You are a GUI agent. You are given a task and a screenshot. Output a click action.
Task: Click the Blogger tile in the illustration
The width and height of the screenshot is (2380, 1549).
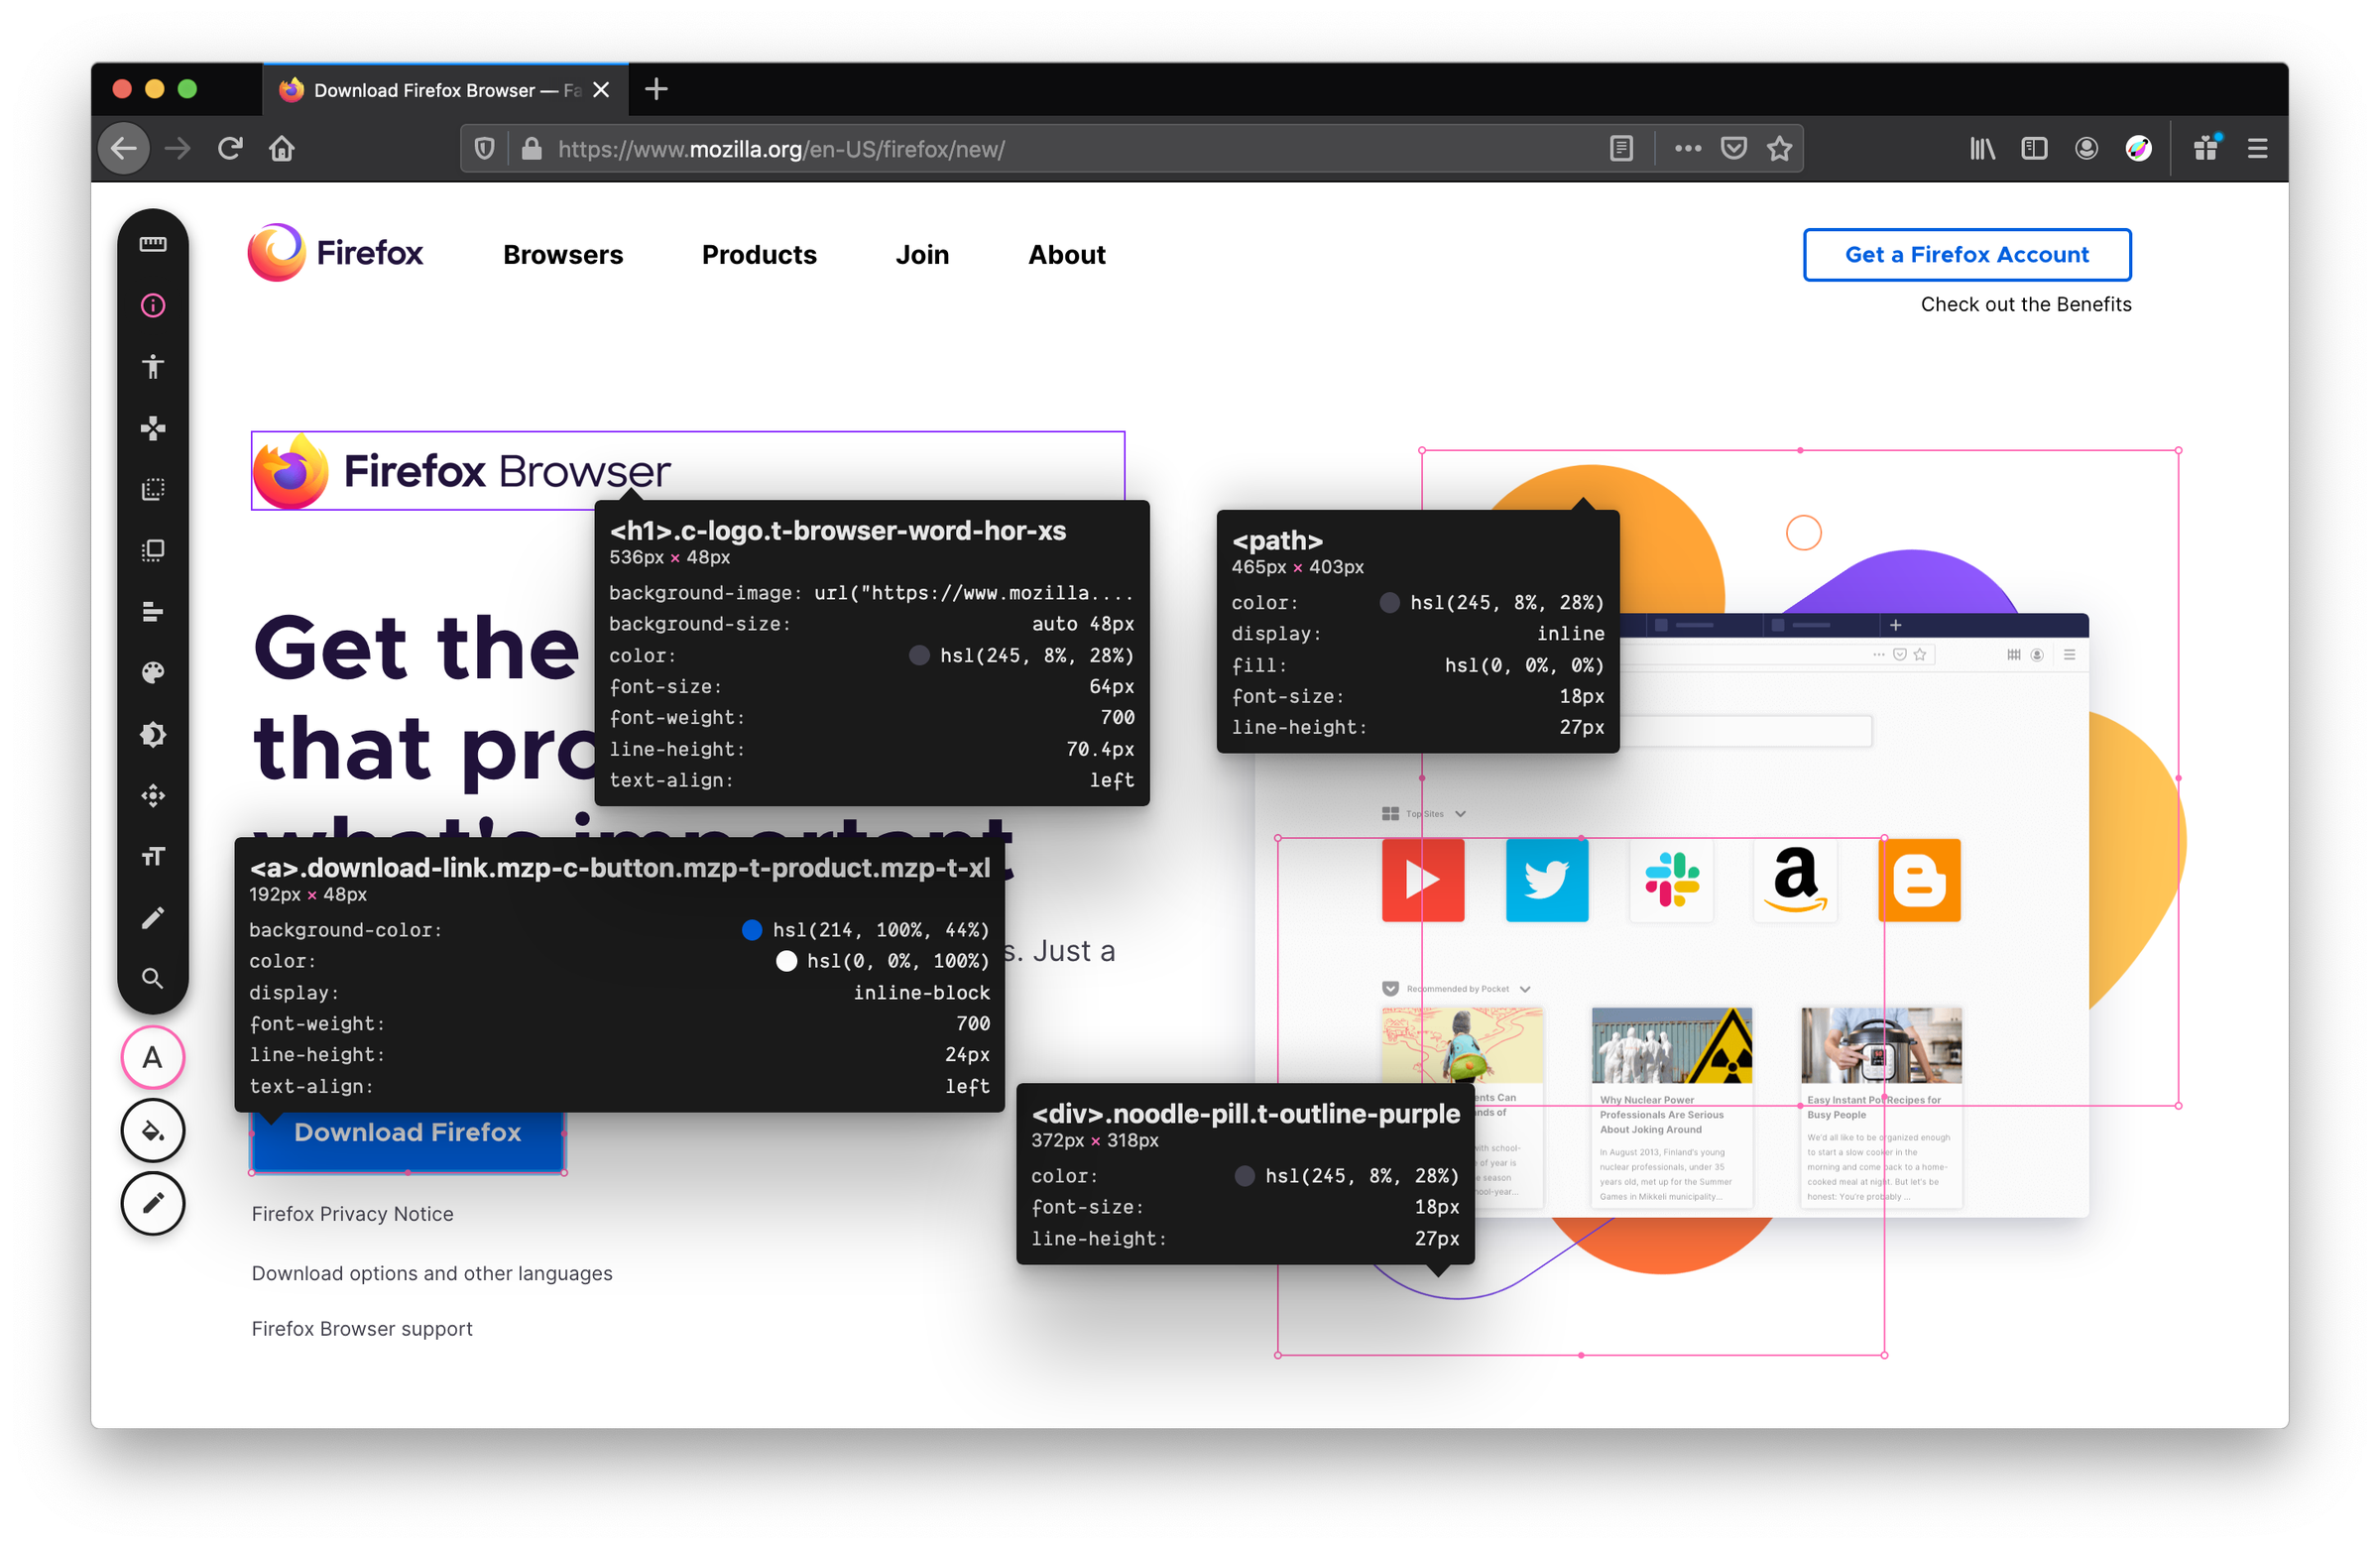pyautogui.click(x=1920, y=881)
